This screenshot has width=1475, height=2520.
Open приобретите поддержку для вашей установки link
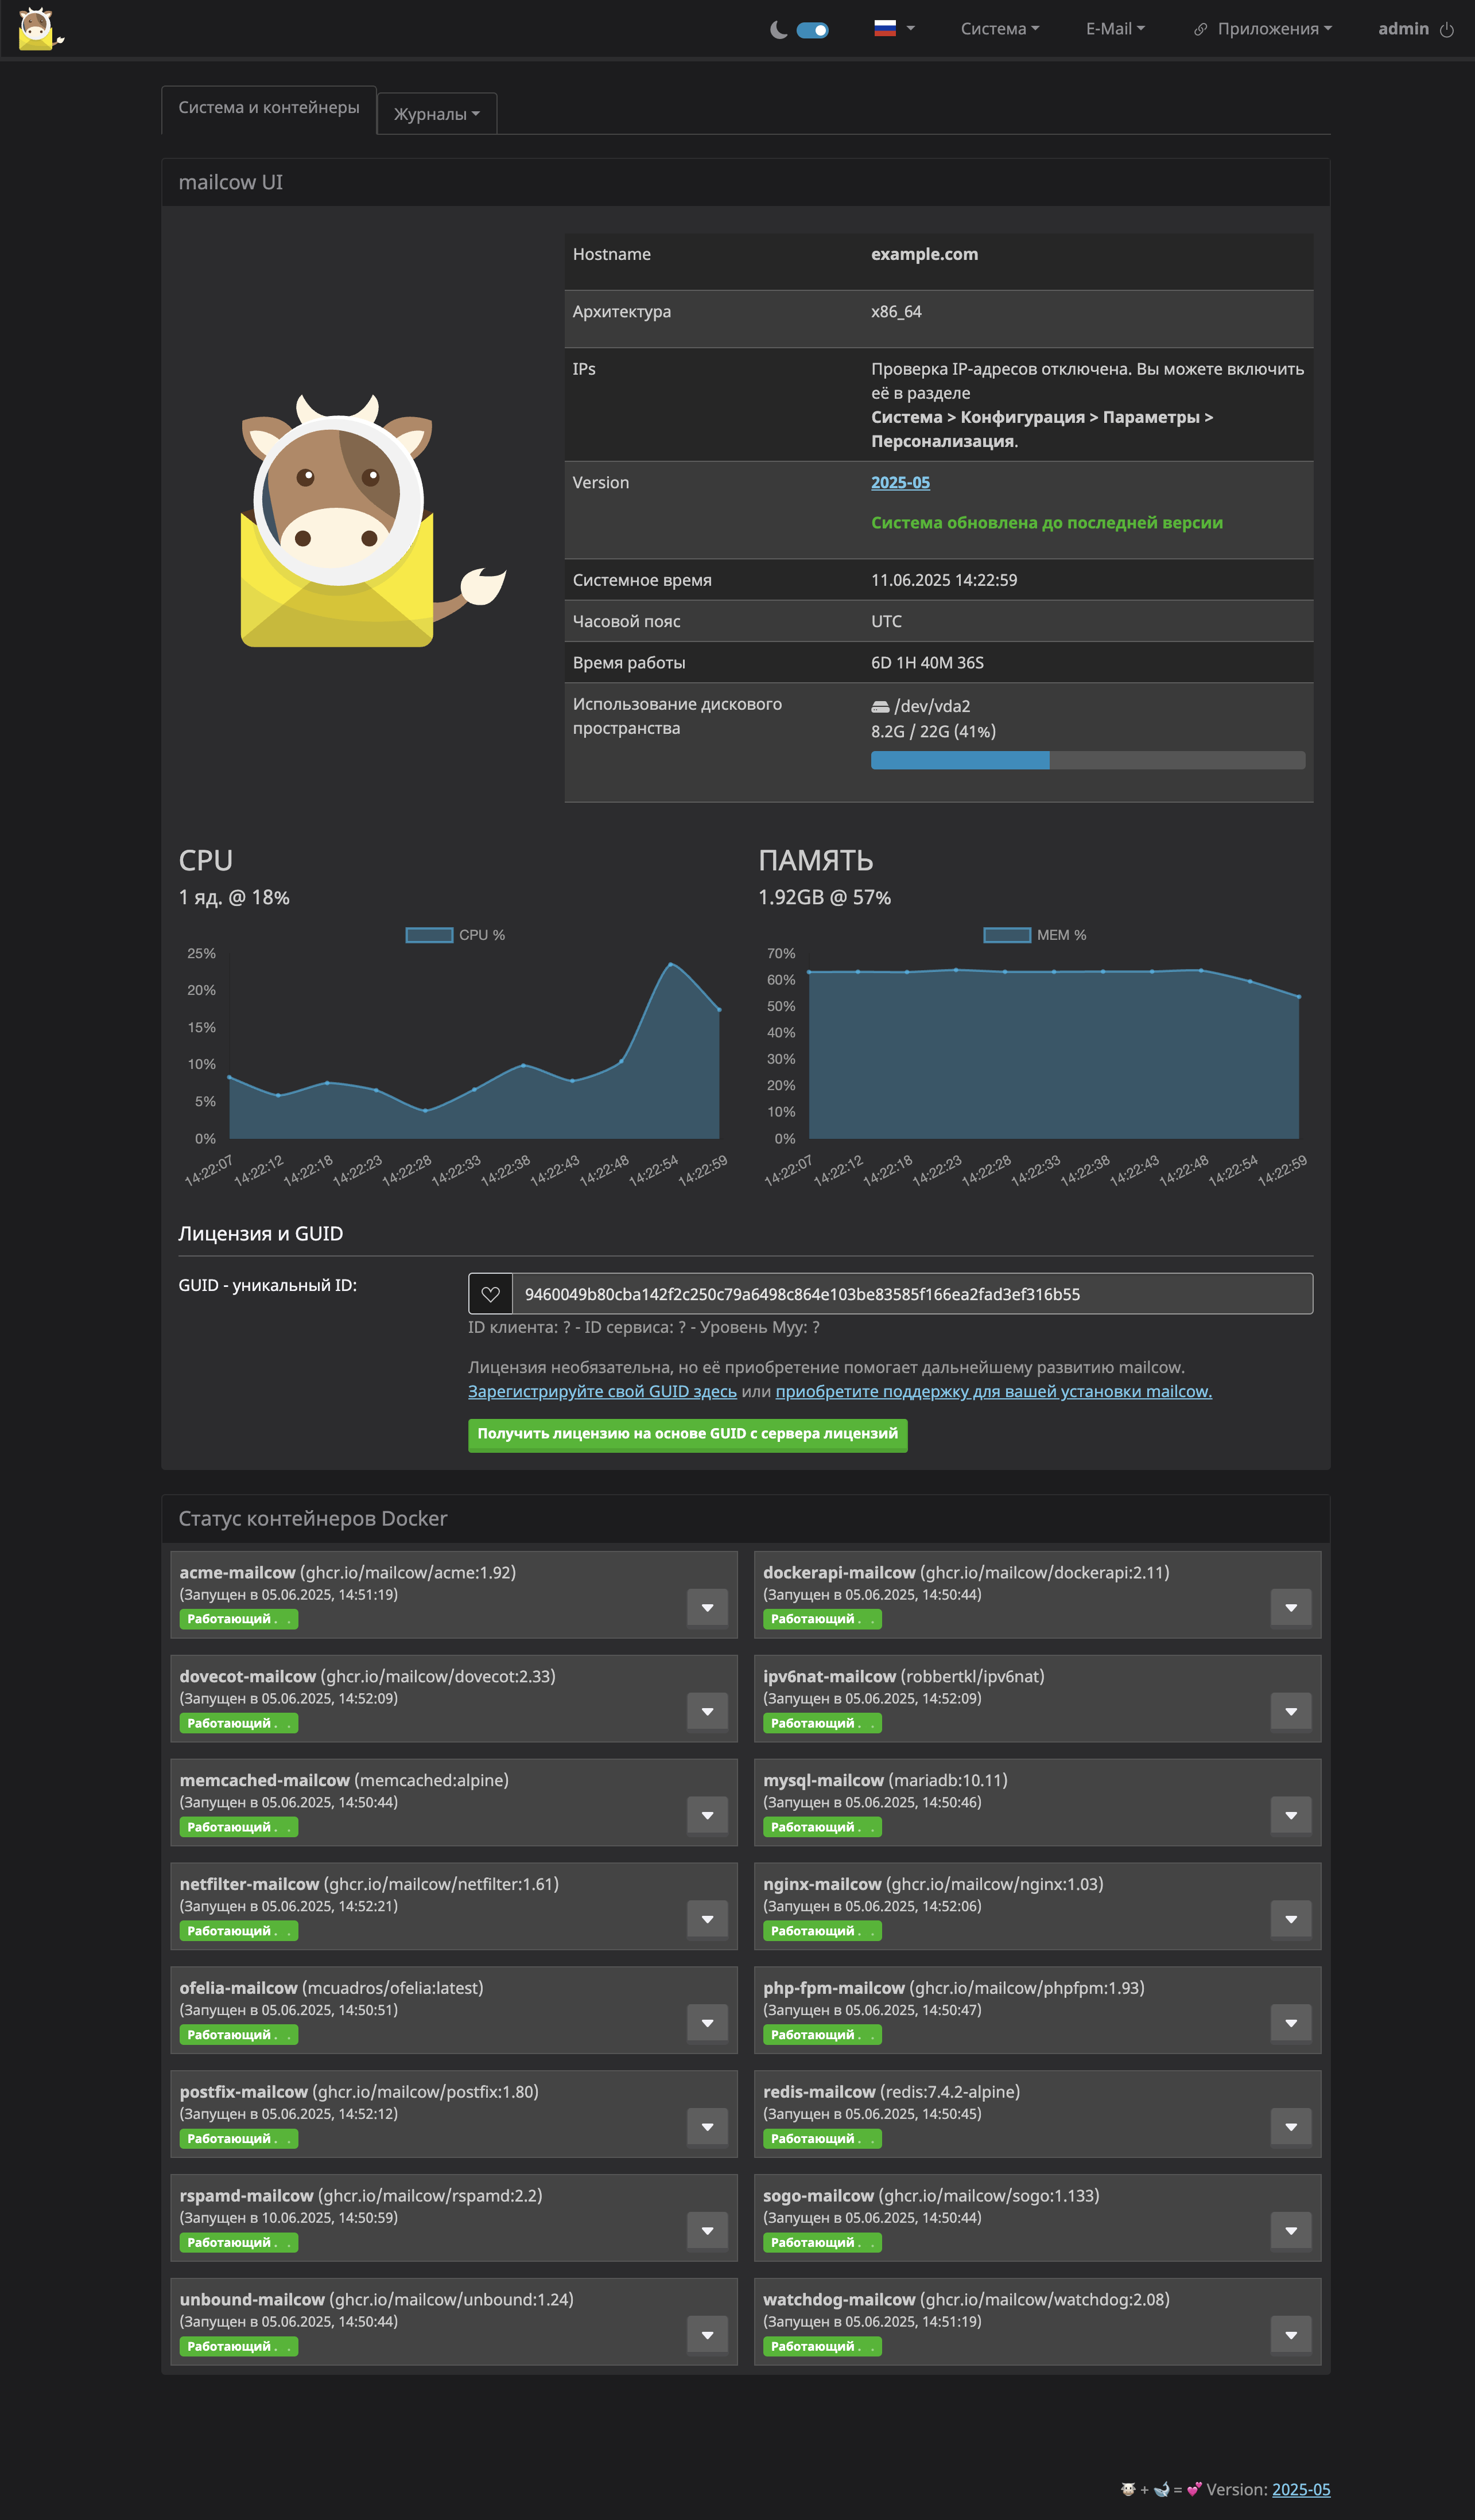(993, 1391)
